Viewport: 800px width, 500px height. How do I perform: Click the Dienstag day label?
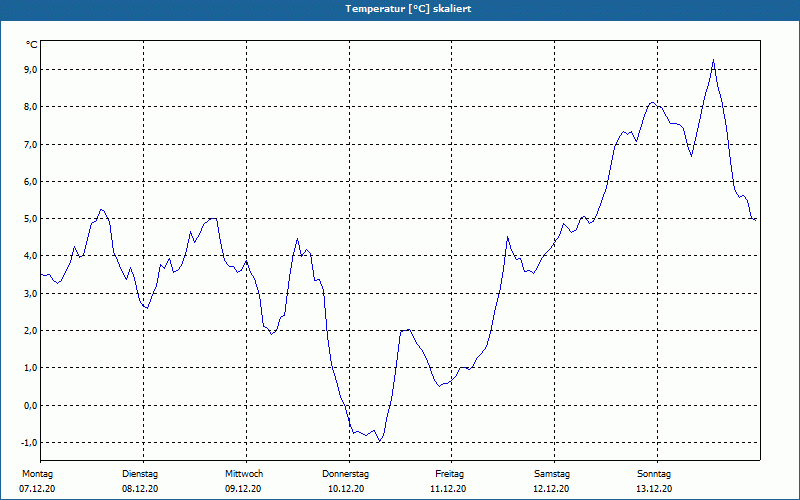tap(140, 474)
